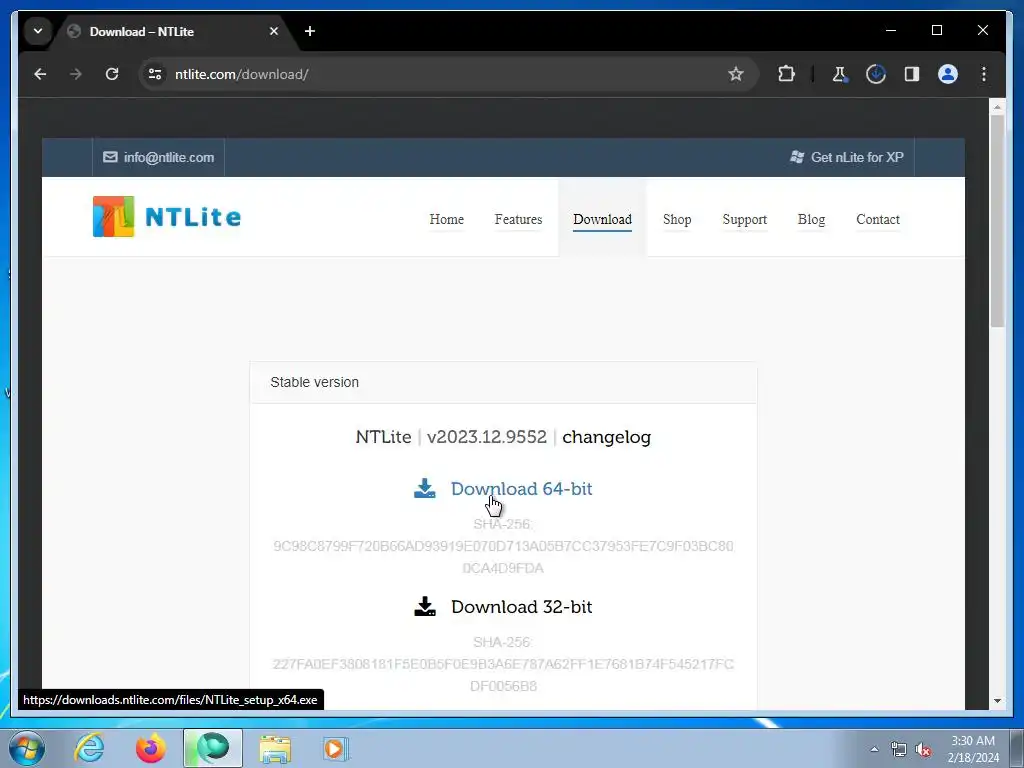Open the Home menu item

[447, 219]
